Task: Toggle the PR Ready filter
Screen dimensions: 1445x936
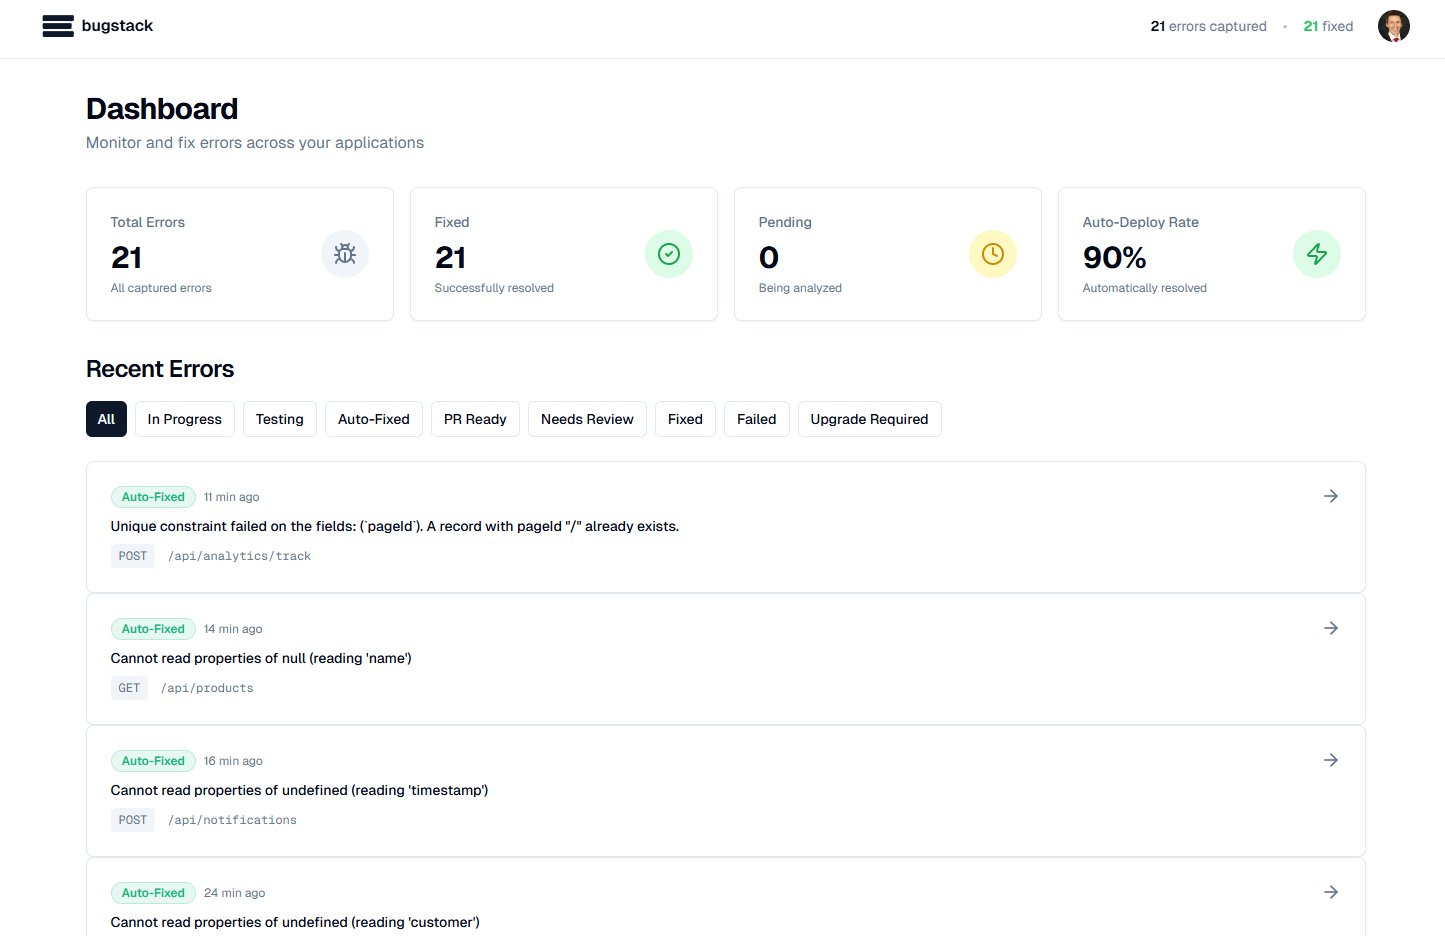Action: click(x=475, y=419)
